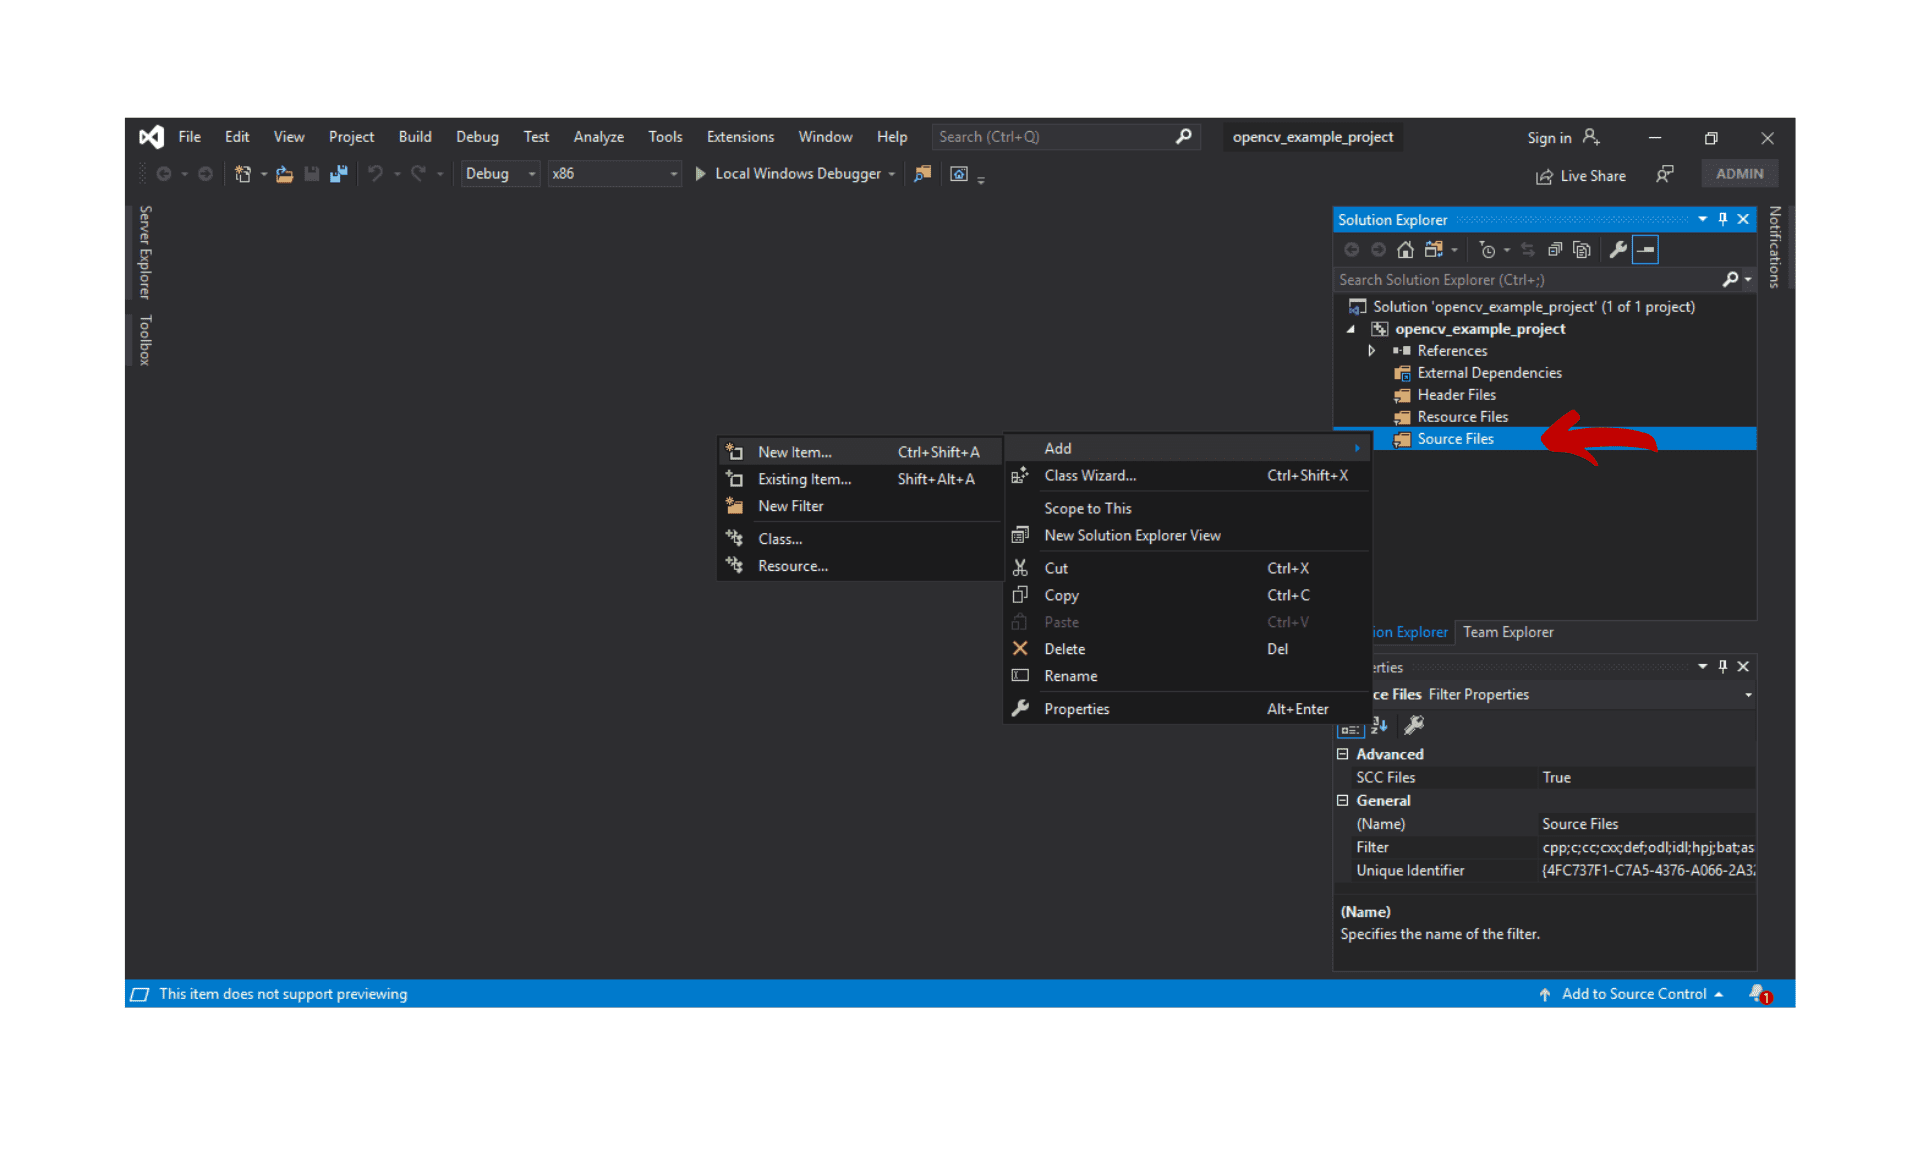Viewport: 1920px width, 1174px height.
Task: Click Alphabetical sort icon in Properties panel
Action: pos(1380,725)
